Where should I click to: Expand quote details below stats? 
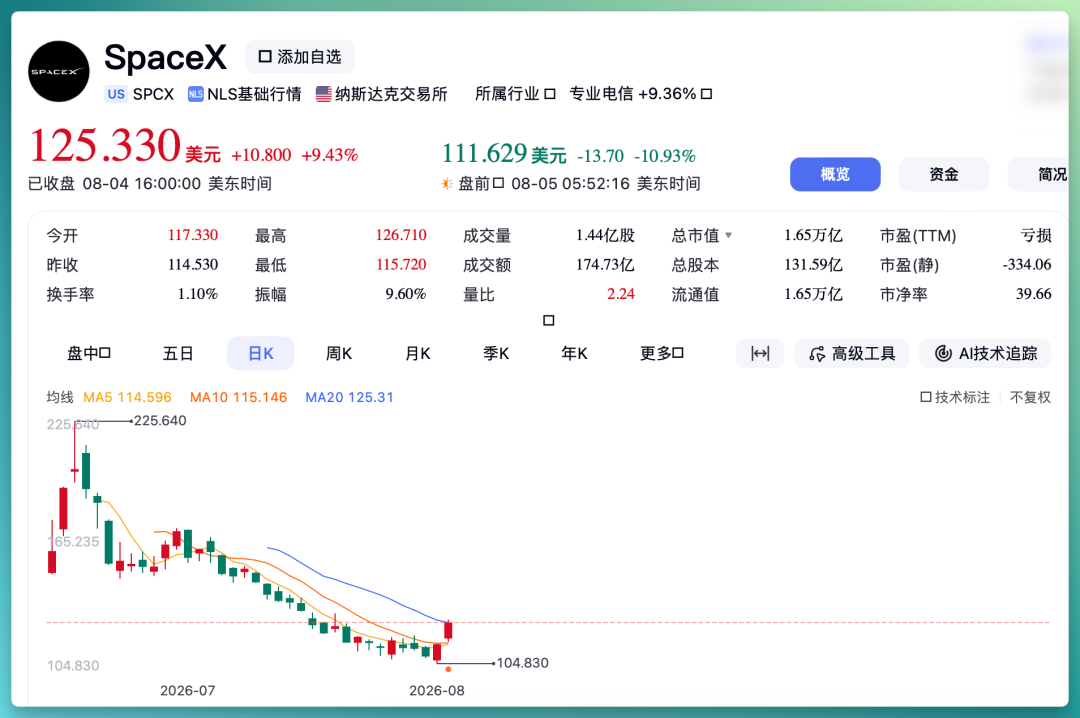(549, 320)
